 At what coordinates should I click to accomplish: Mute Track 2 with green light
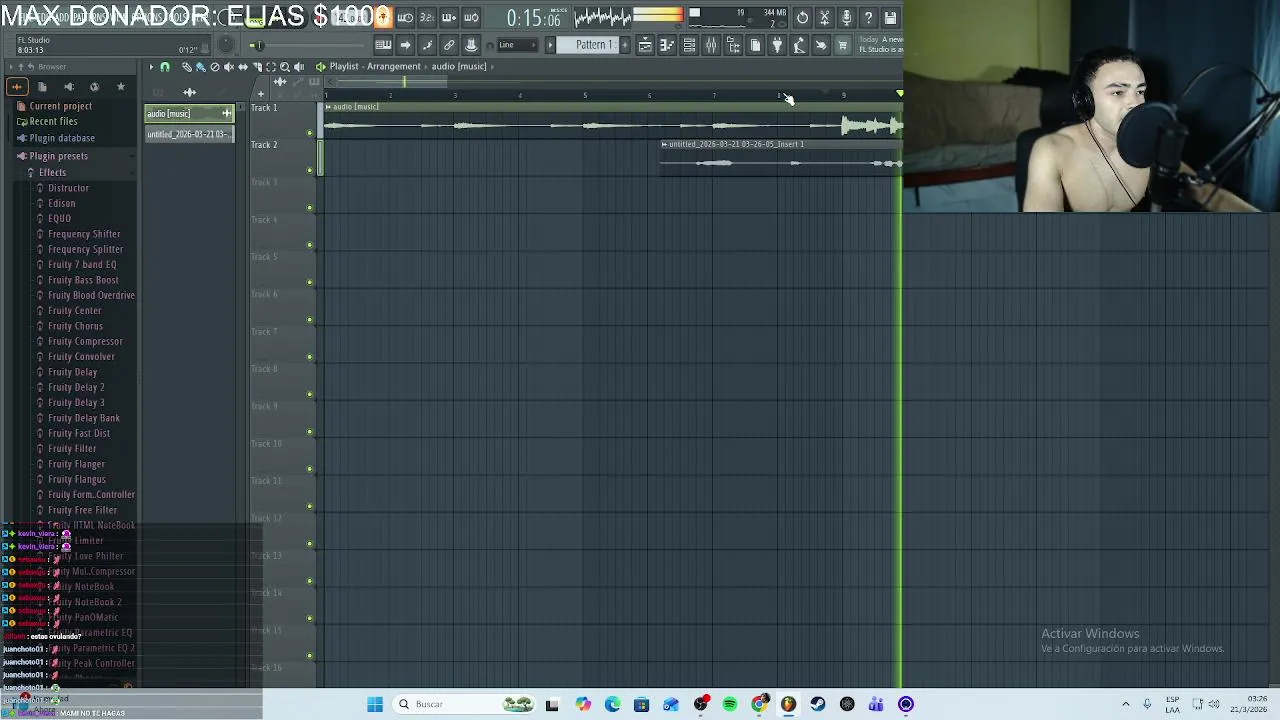[x=310, y=170]
